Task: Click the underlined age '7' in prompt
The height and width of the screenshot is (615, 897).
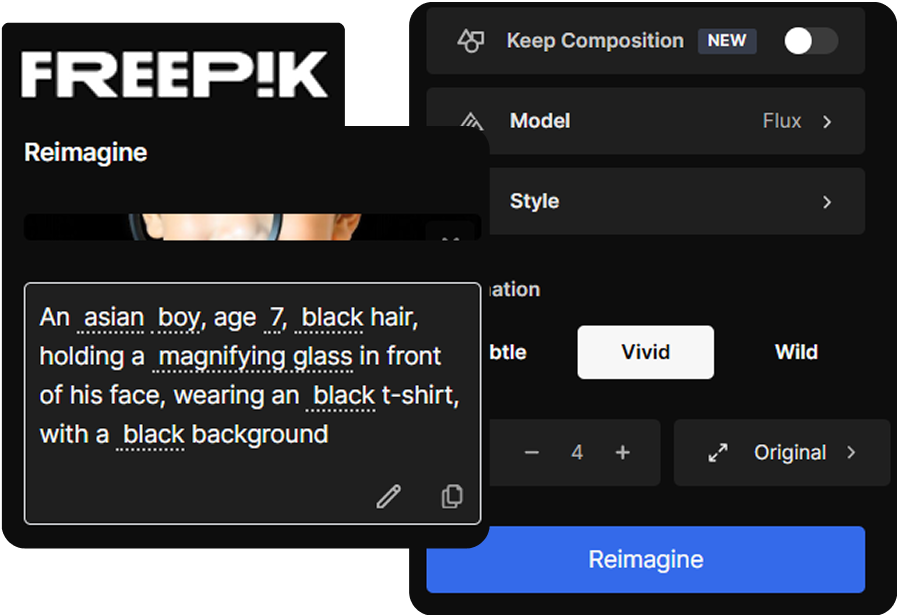Action: pos(276,318)
